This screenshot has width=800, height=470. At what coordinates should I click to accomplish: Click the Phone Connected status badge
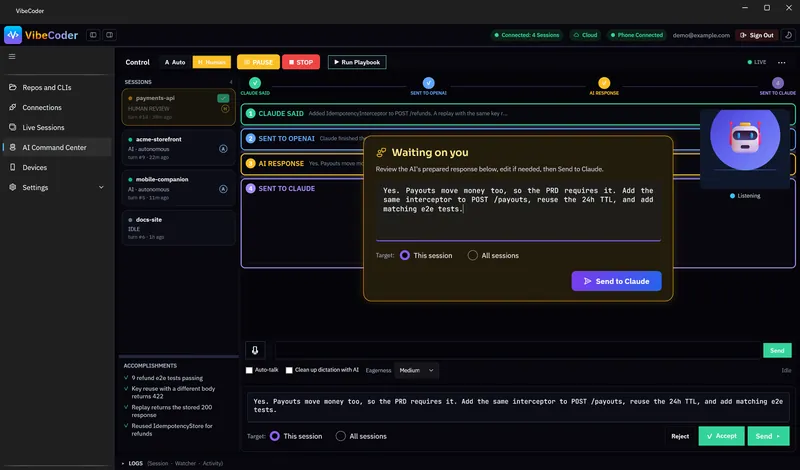click(x=636, y=35)
